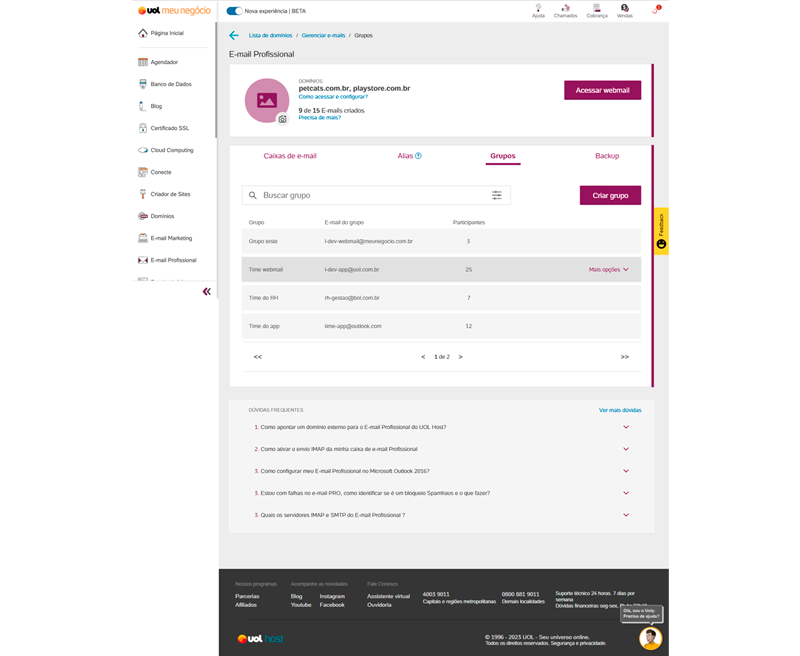Click the Criar grupo button

click(x=610, y=195)
